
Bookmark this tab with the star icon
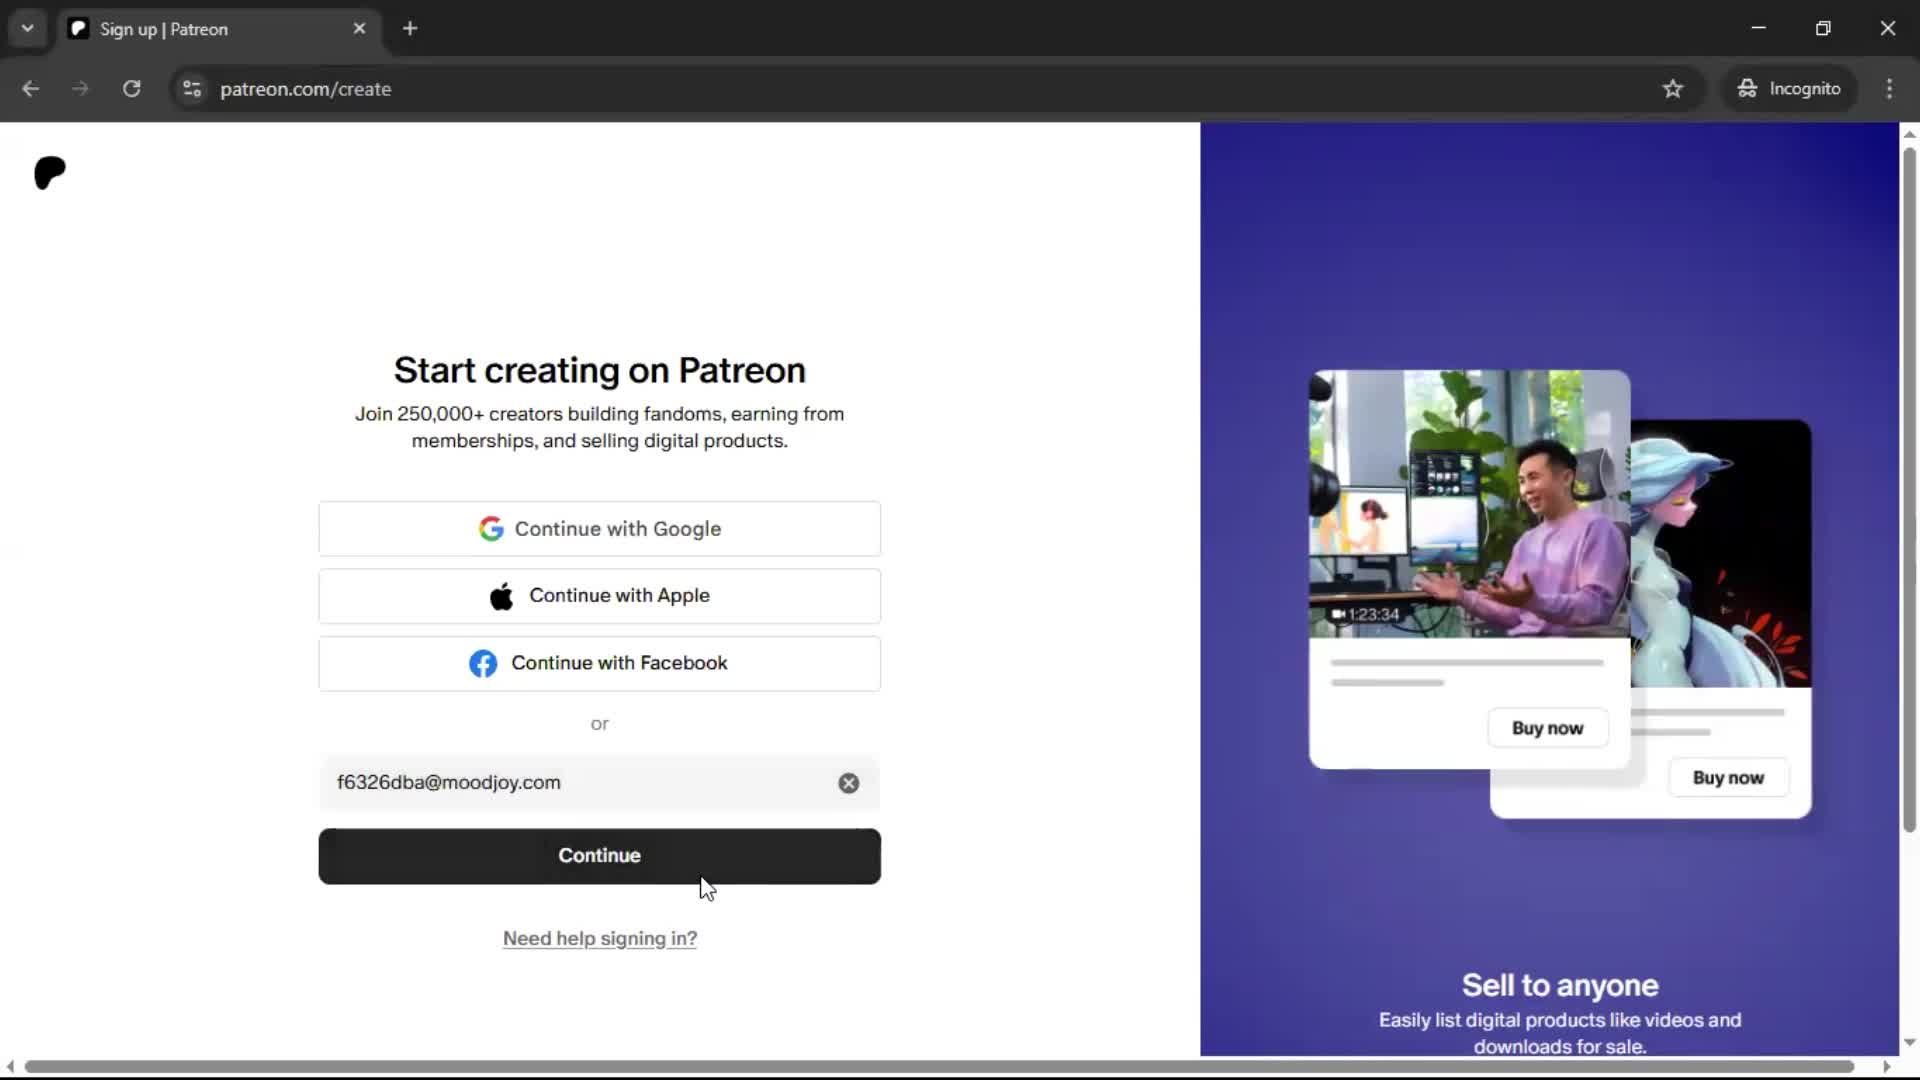coord(1673,88)
